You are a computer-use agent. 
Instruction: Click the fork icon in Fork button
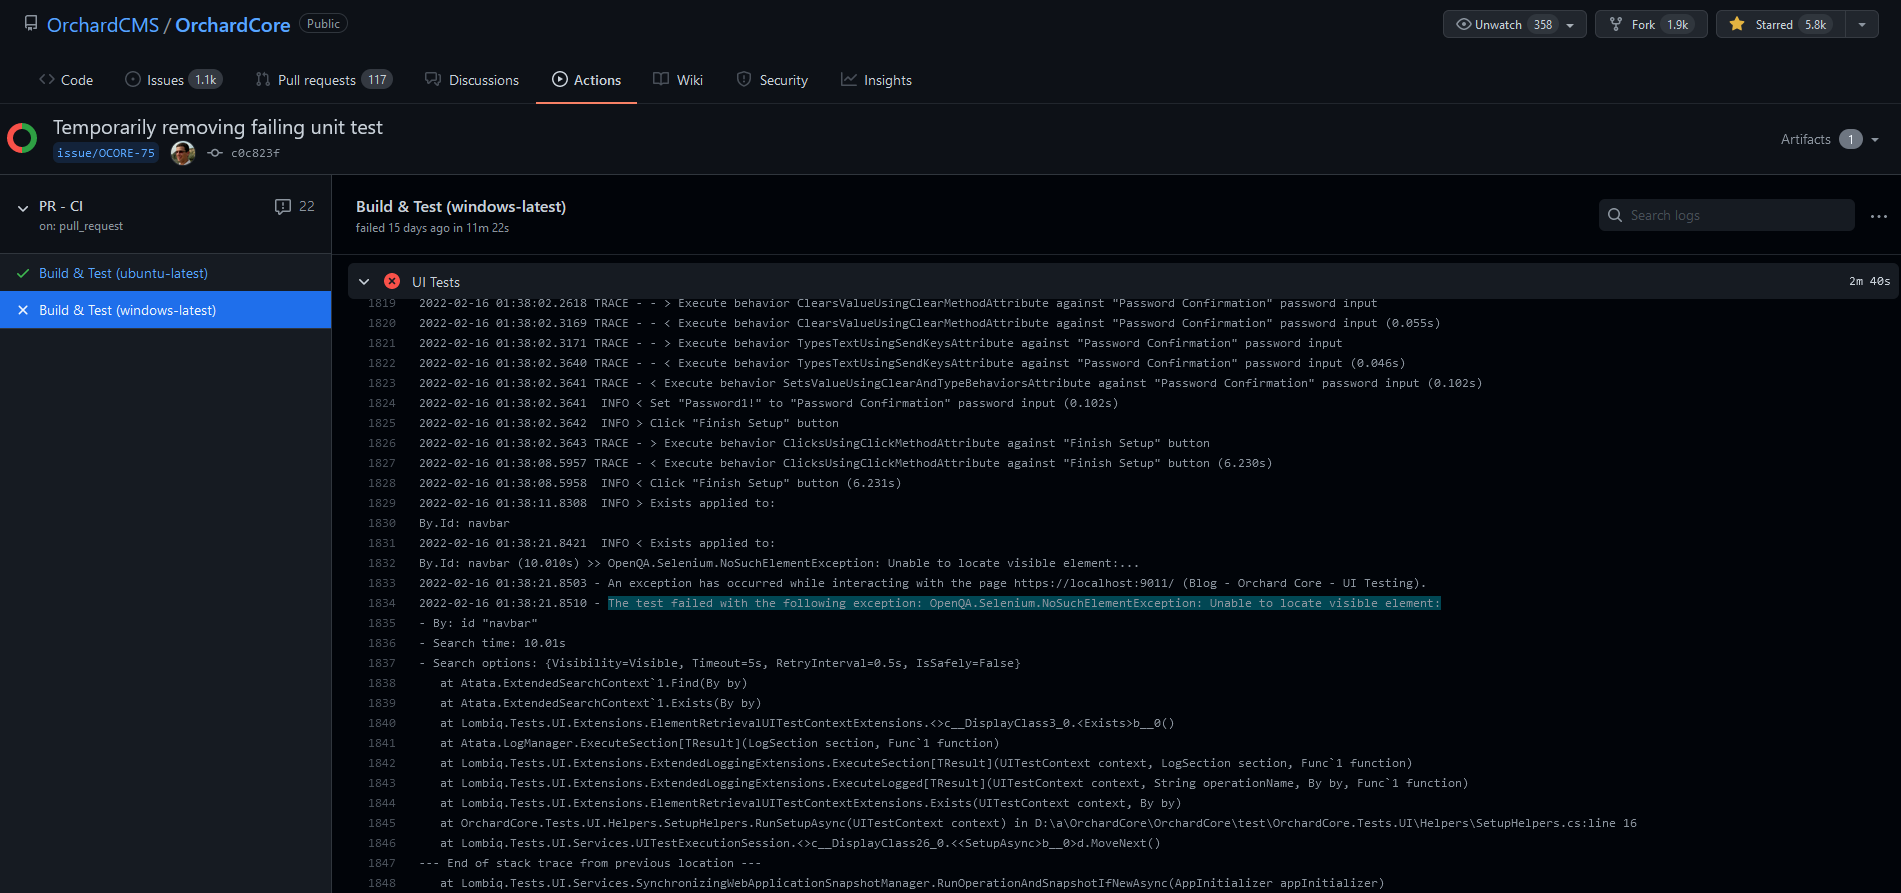[1616, 24]
